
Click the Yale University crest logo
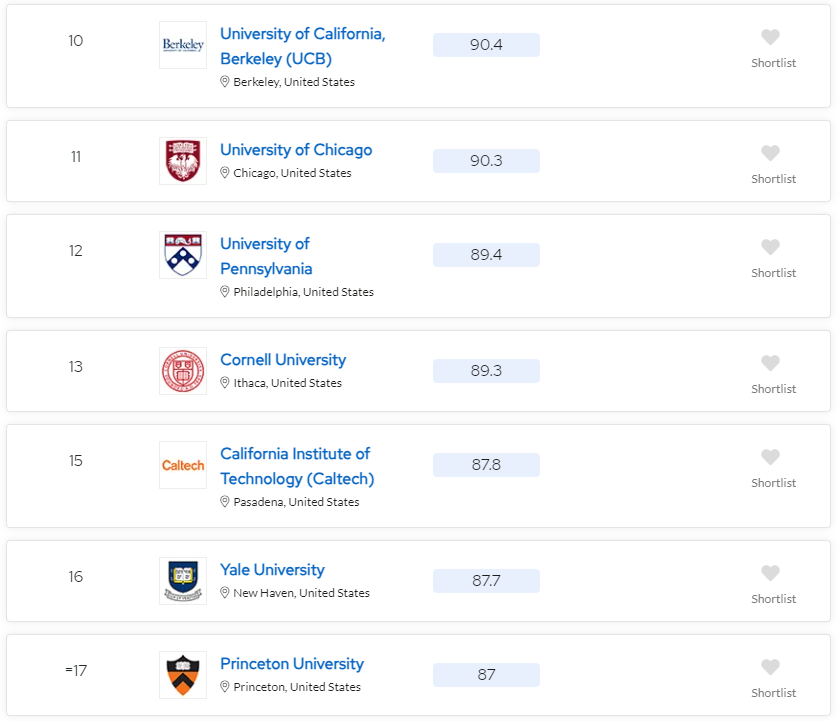click(x=182, y=579)
